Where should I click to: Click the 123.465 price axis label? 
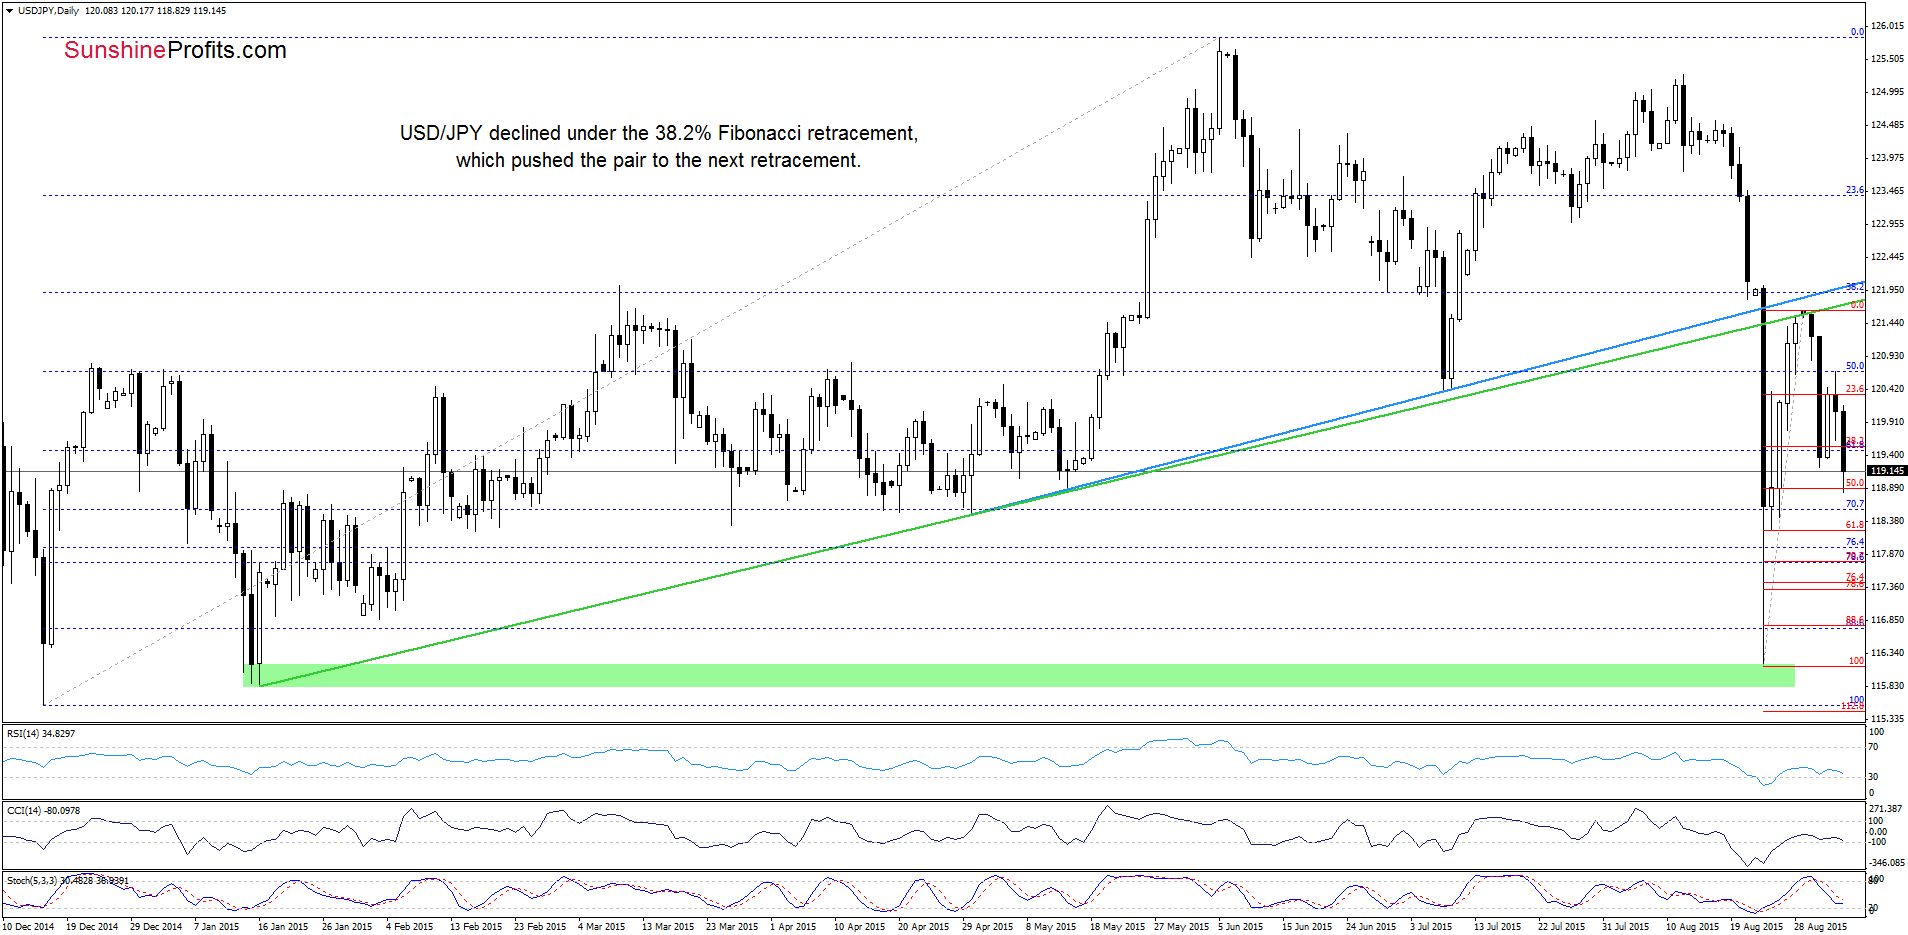point(1887,191)
